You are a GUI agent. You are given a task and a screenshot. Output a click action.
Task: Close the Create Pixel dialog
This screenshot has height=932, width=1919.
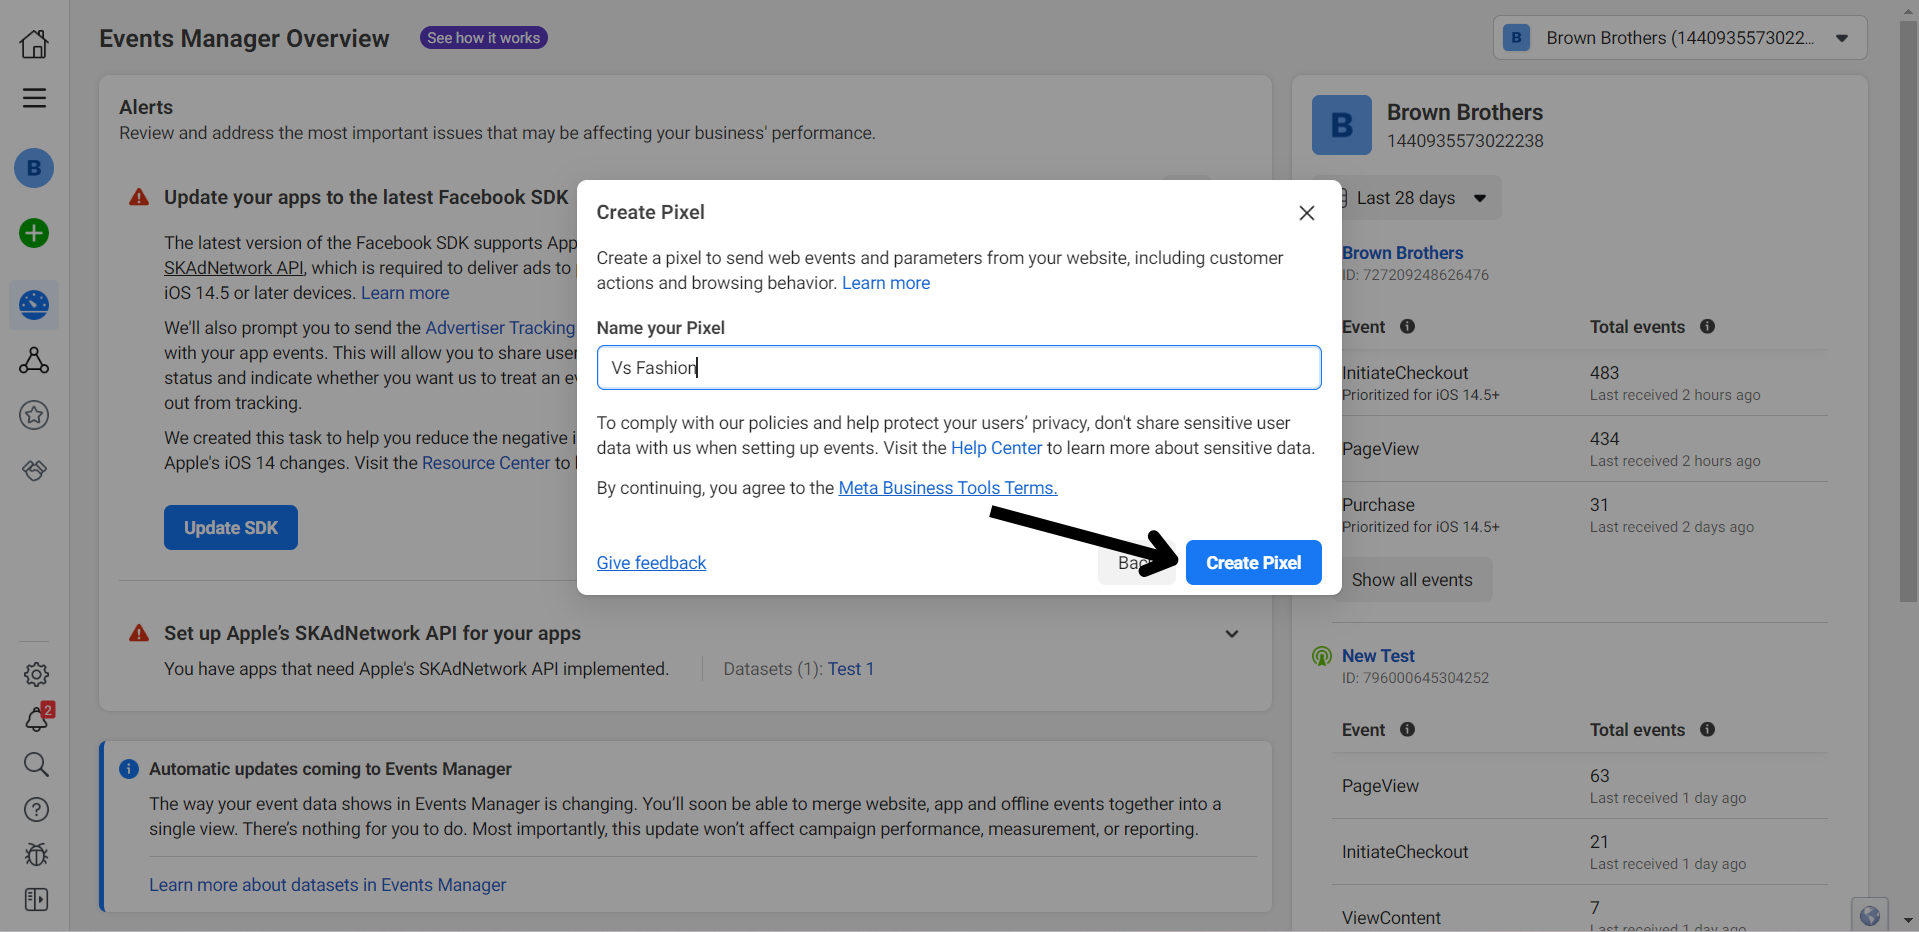[x=1306, y=213]
